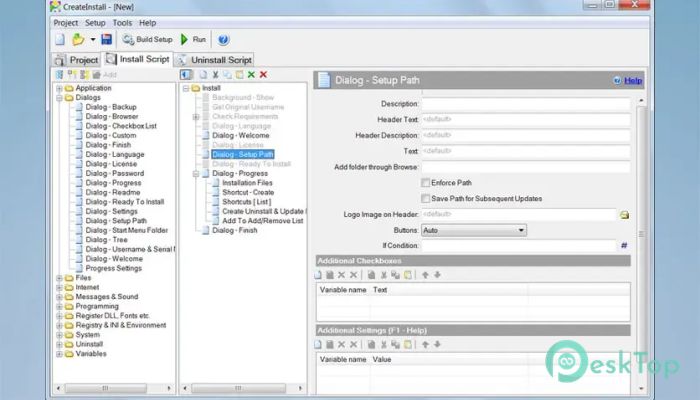Expand the Application folder
Screen dimensions: 700x400
click(x=59, y=88)
